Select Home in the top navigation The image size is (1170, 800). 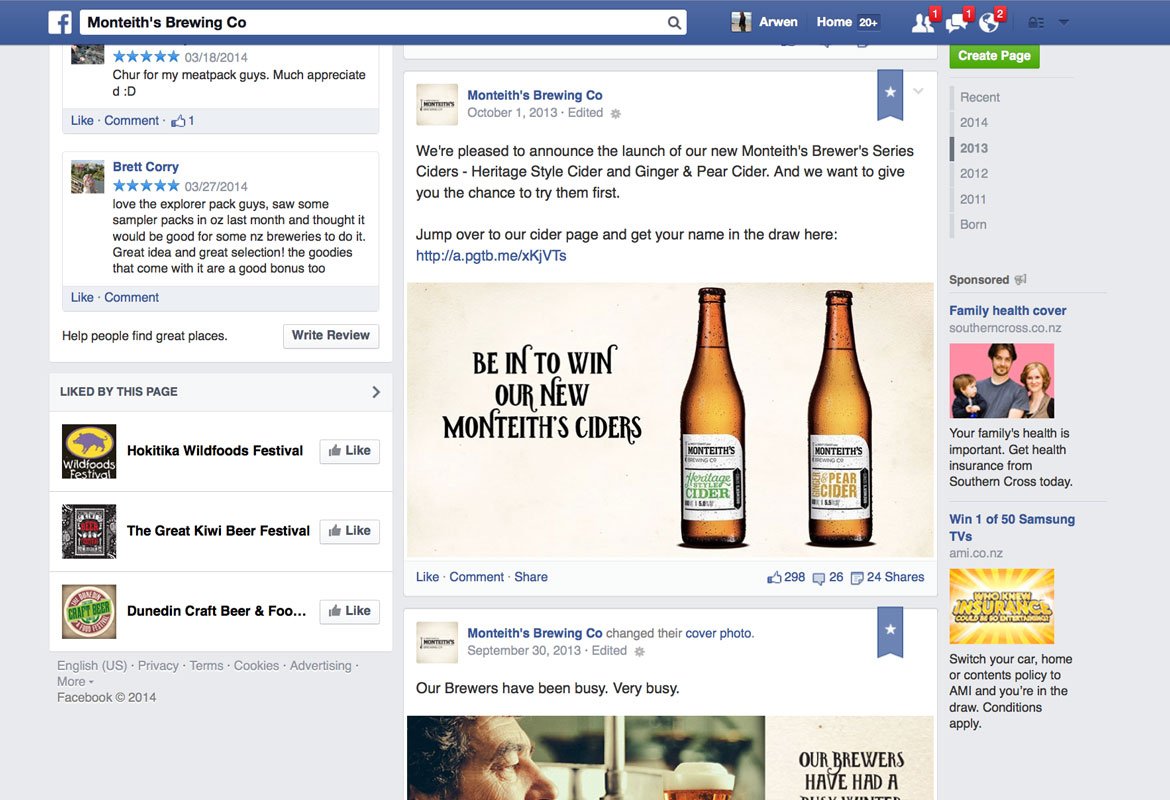833,22
